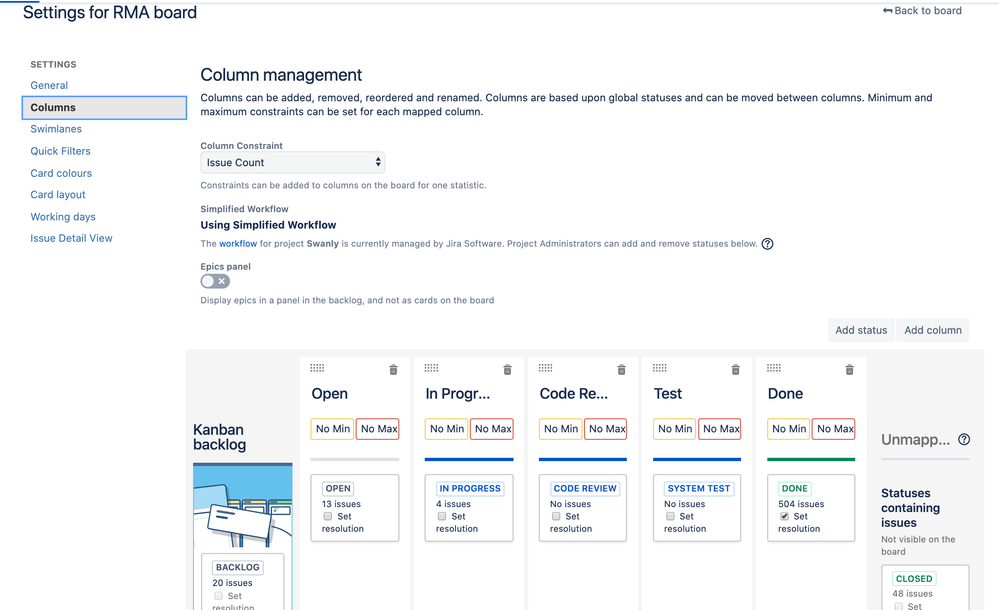The image size is (999, 610).
Task: Grab the Open column drag handle
Action: 317,368
